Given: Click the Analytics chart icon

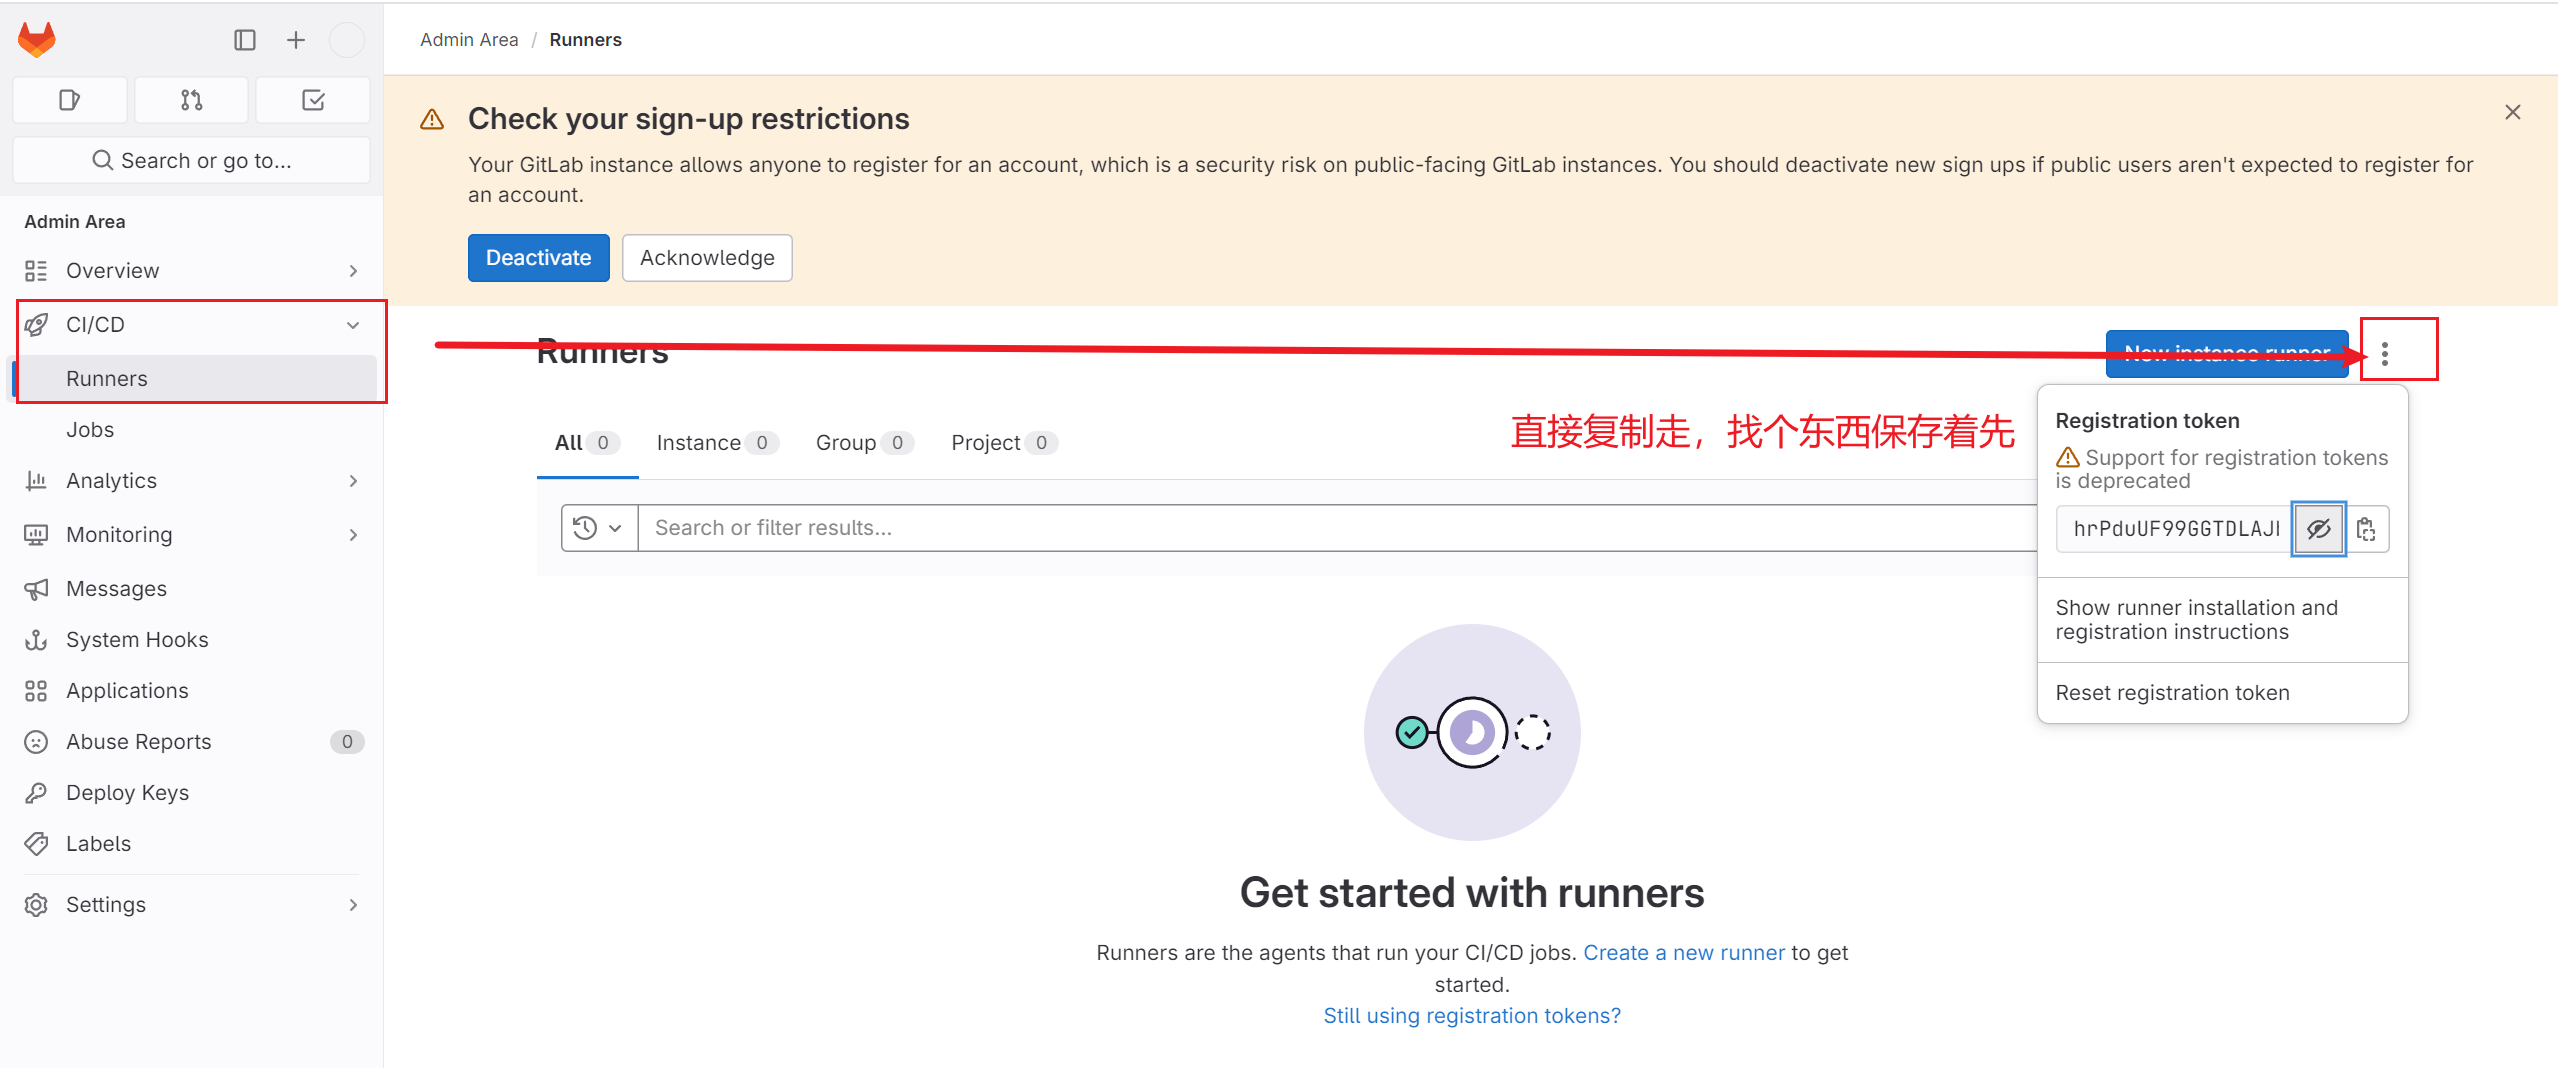Looking at the screenshot, I should (36, 481).
